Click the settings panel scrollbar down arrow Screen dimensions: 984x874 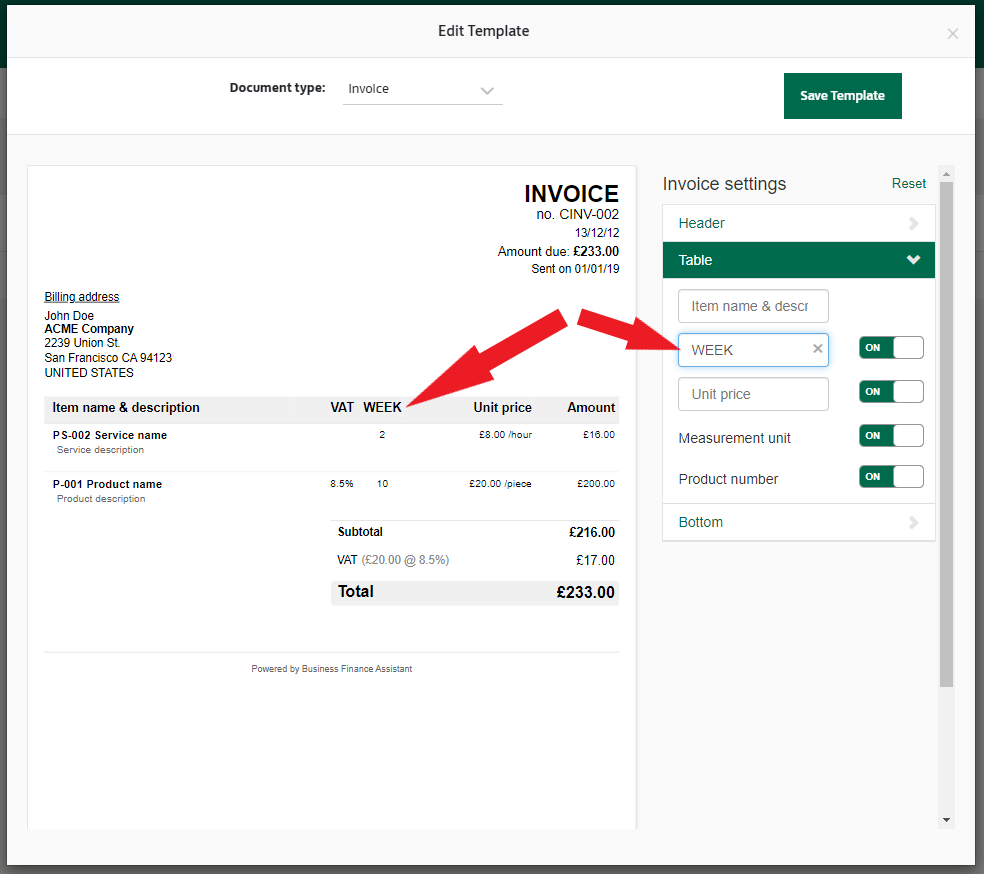pos(946,820)
